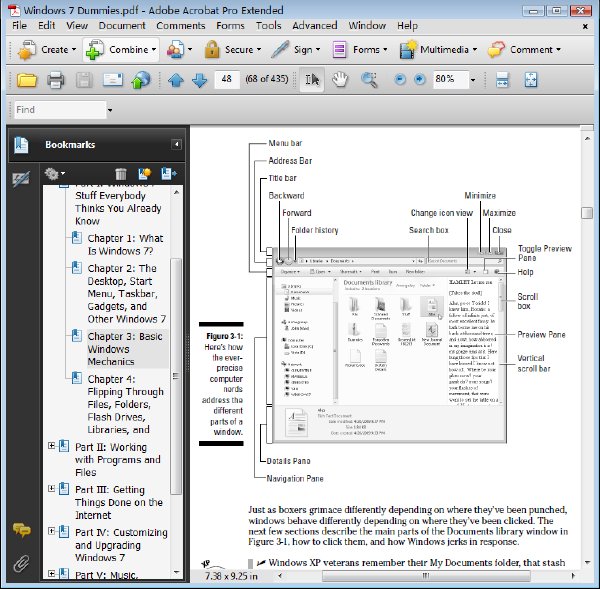Click inside the Find search field
Screen dimensions: 600x589
[x=60, y=110]
